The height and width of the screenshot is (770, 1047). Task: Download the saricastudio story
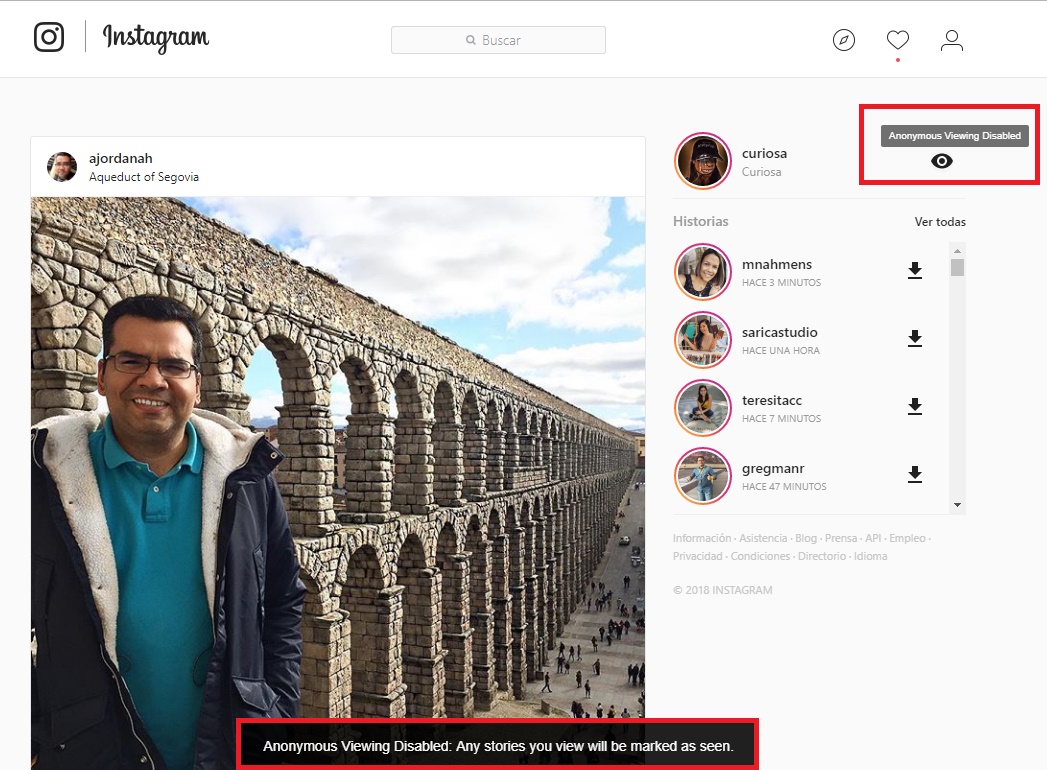click(x=914, y=339)
